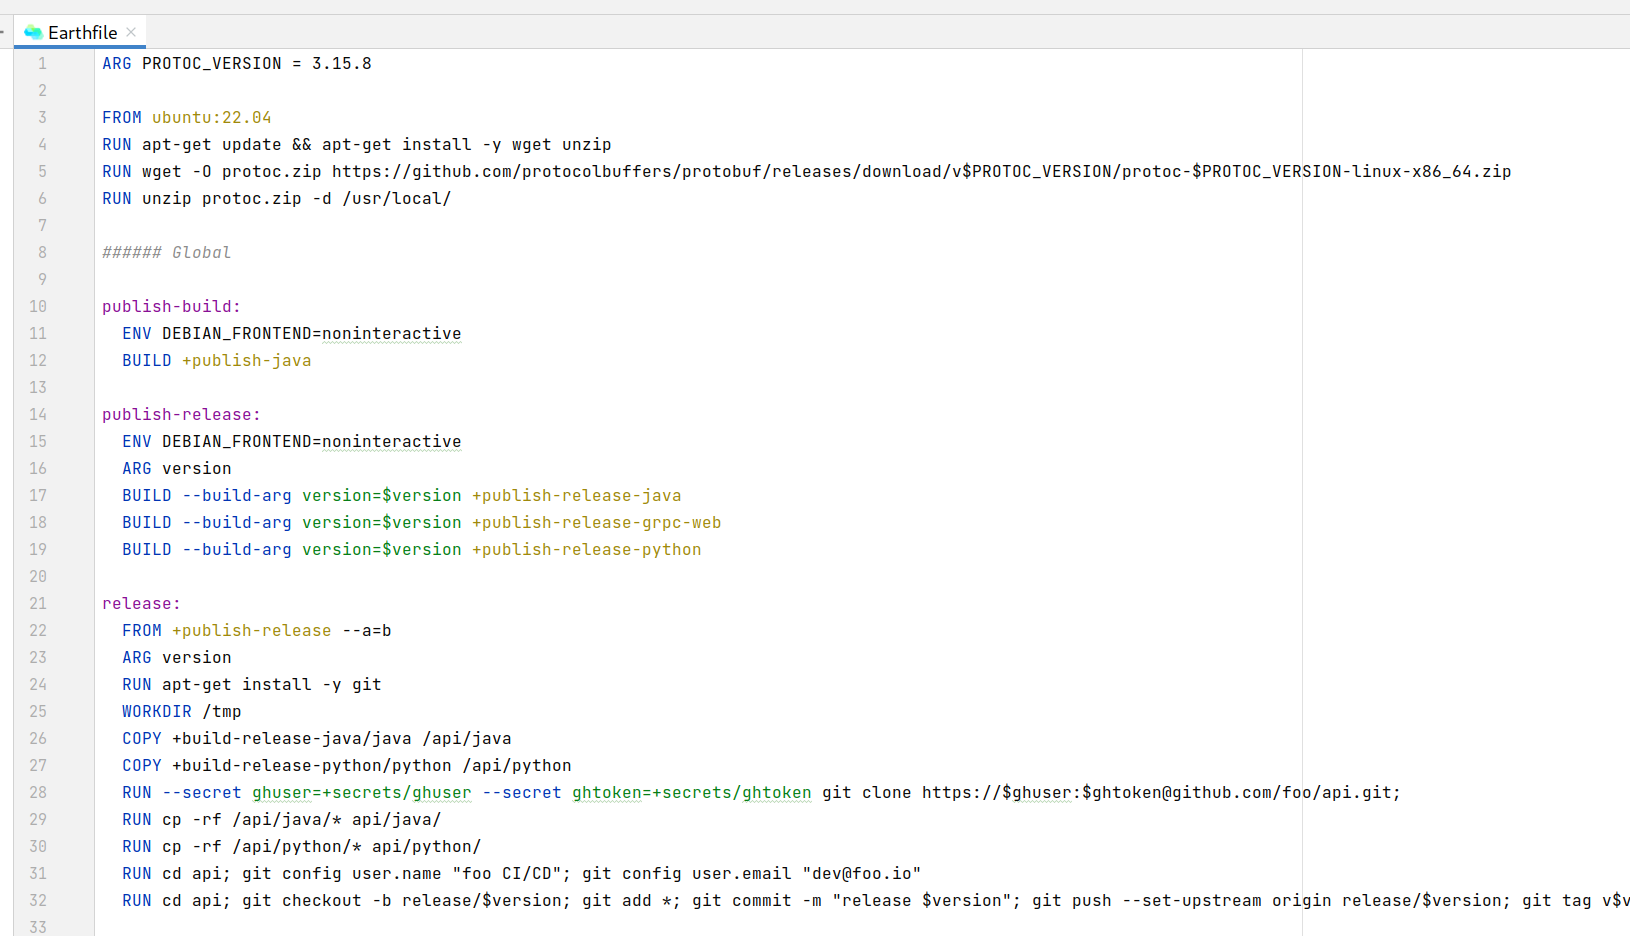Click the '+publish-release-java' target reference

click(577, 495)
